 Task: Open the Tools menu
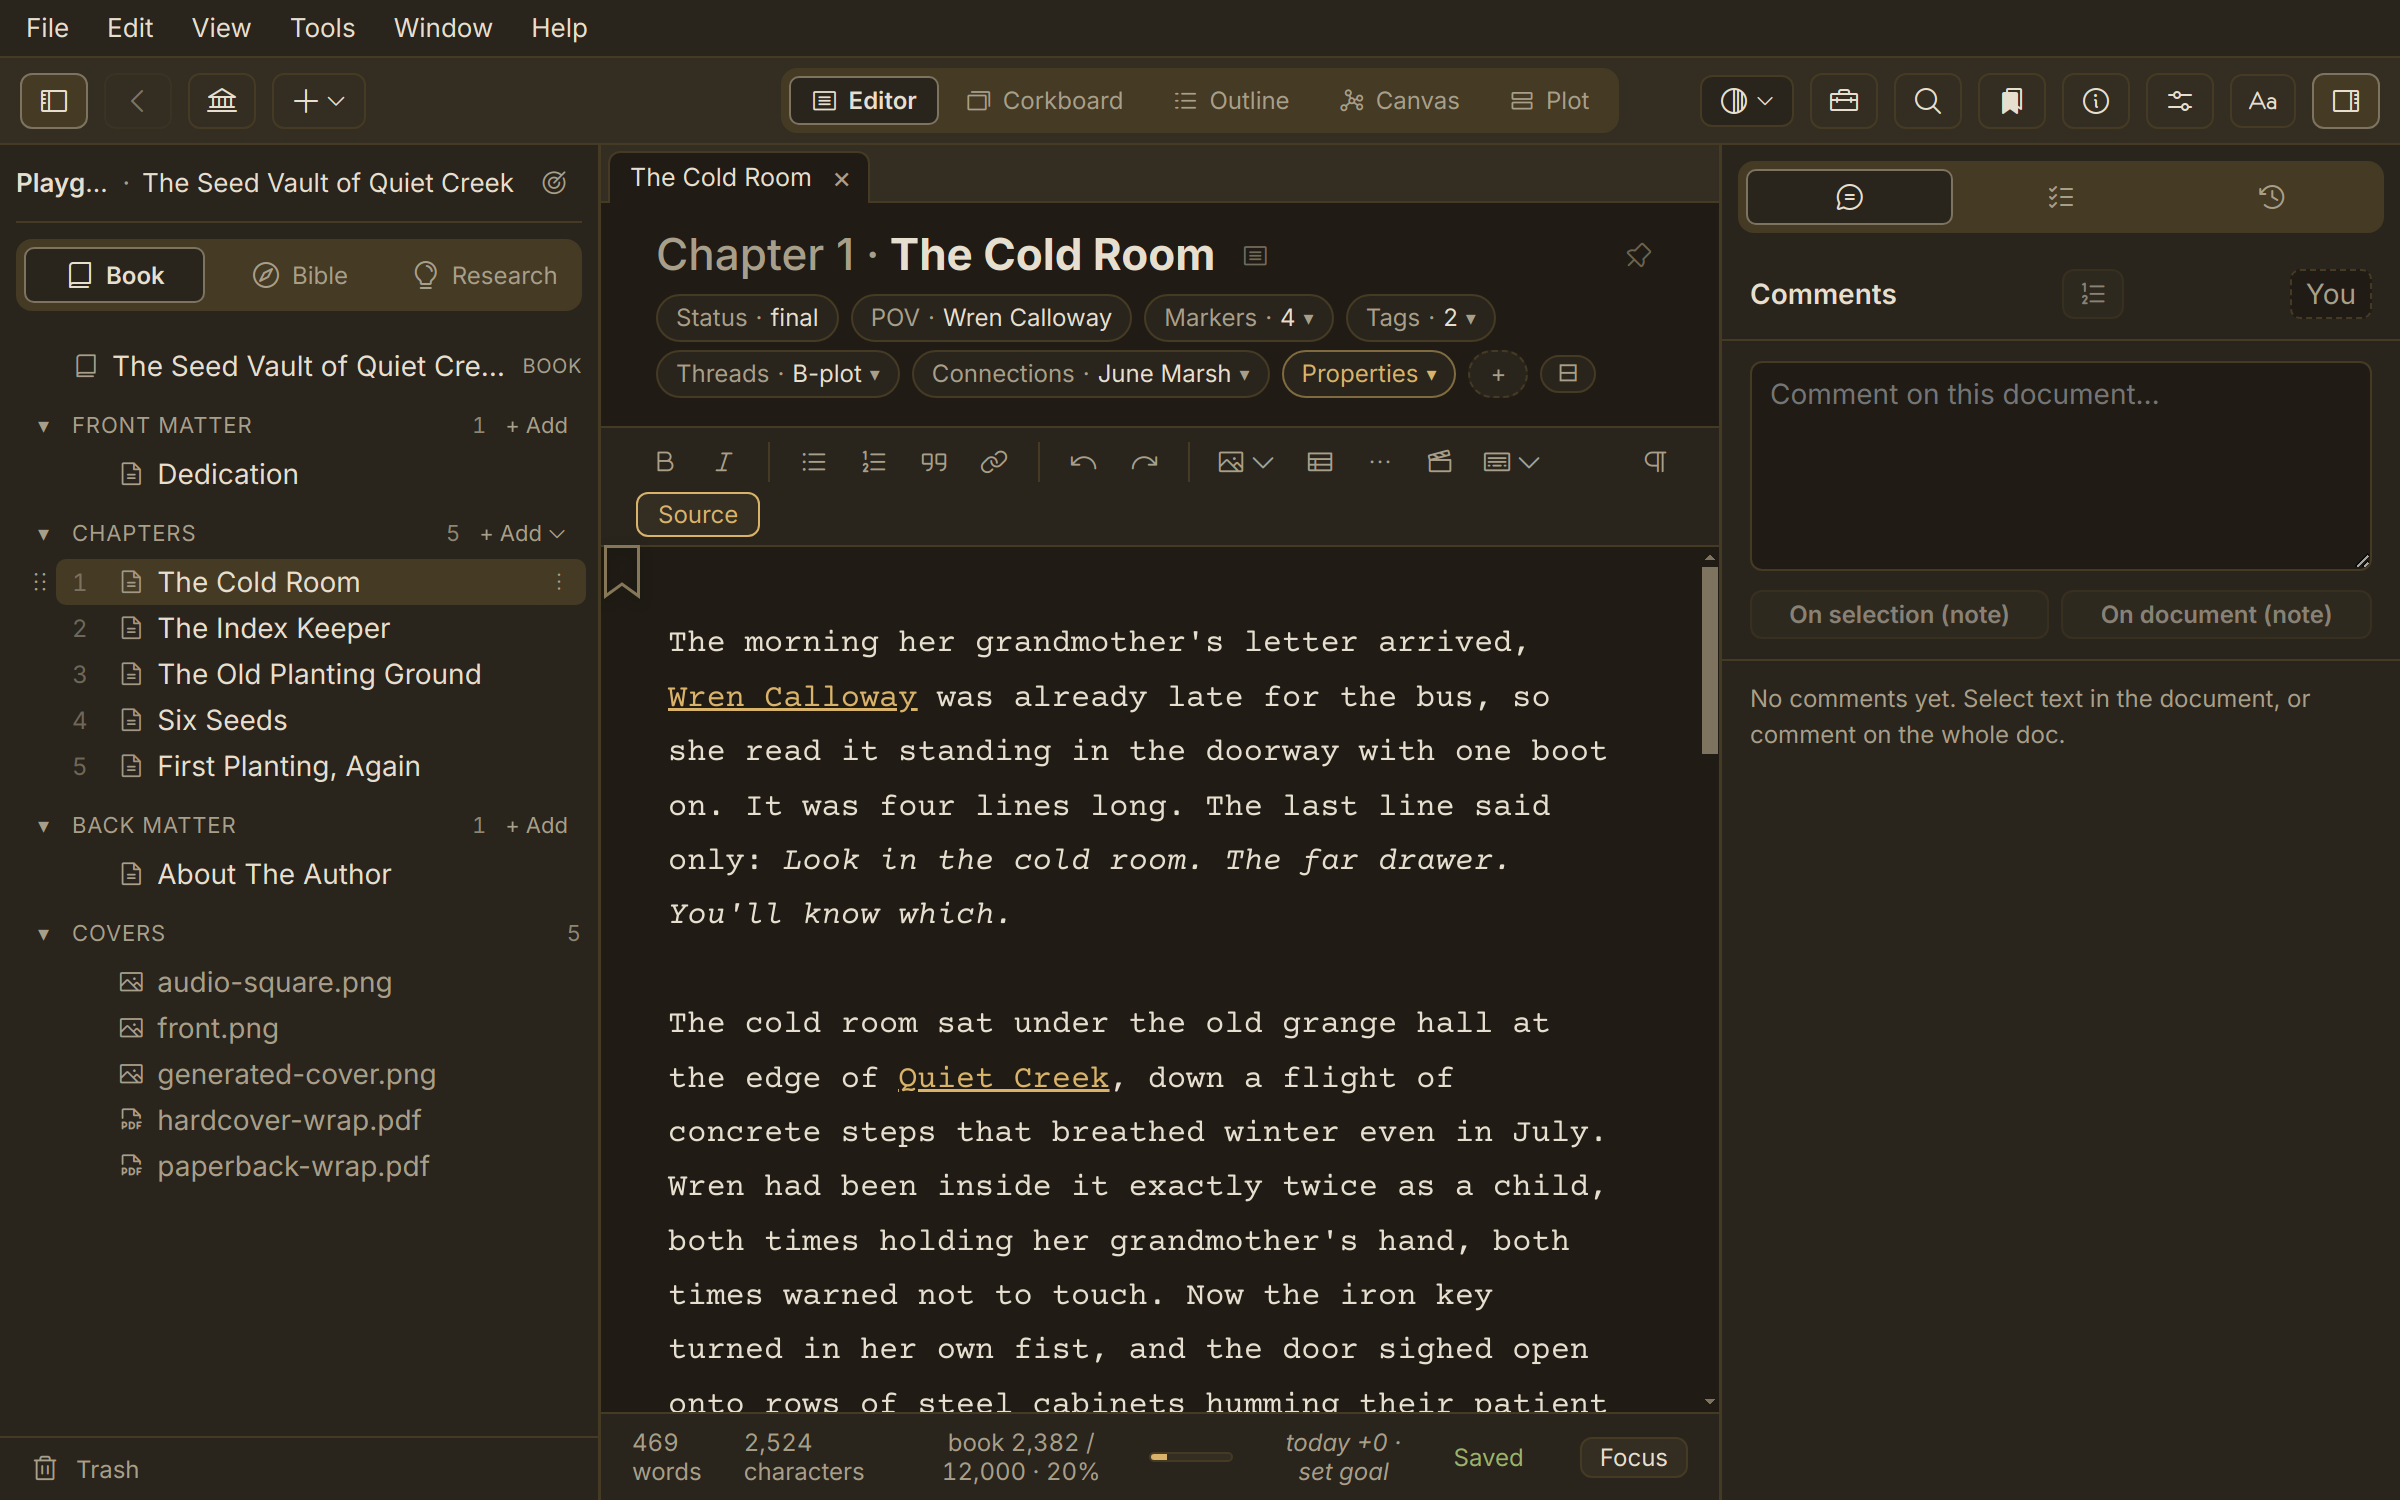coord(322,28)
